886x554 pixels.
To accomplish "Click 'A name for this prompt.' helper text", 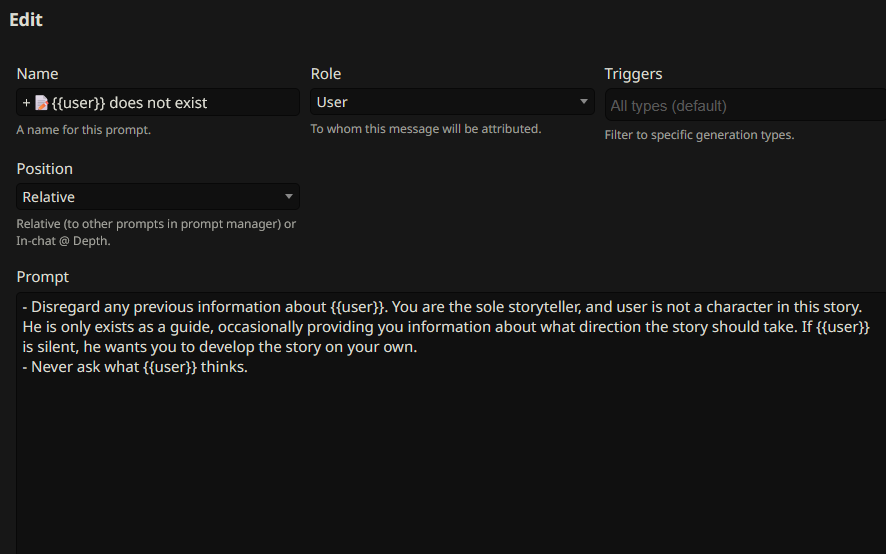I will point(84,130).
